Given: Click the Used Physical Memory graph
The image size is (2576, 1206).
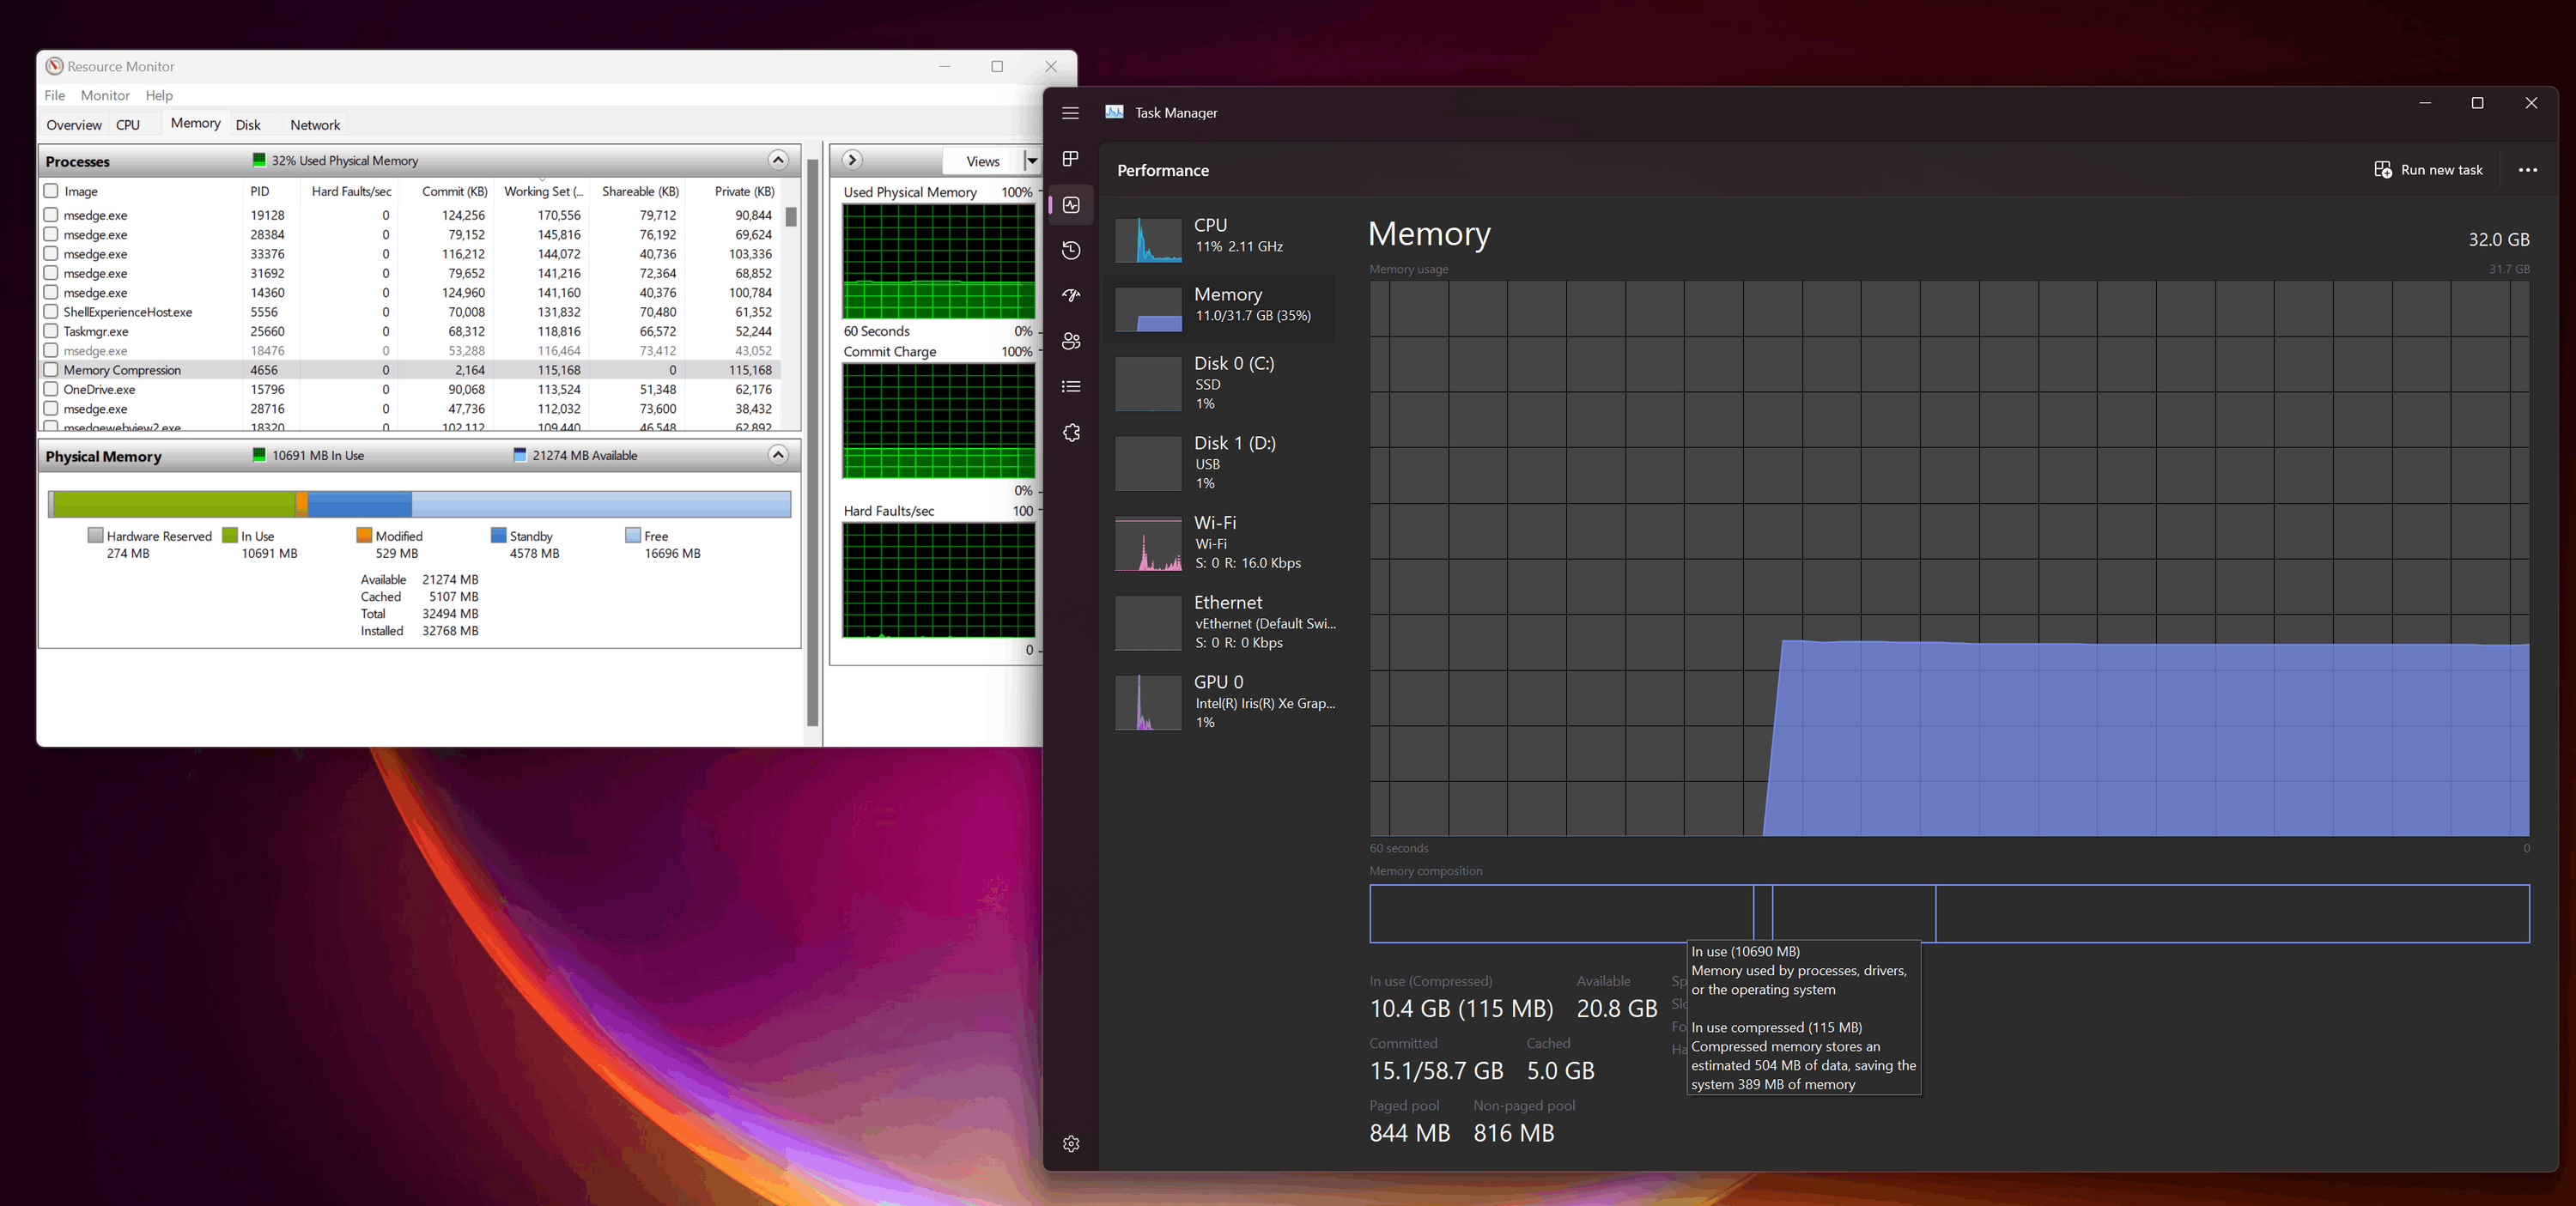Looking at the screenshot, I should [x=938, y=262].
